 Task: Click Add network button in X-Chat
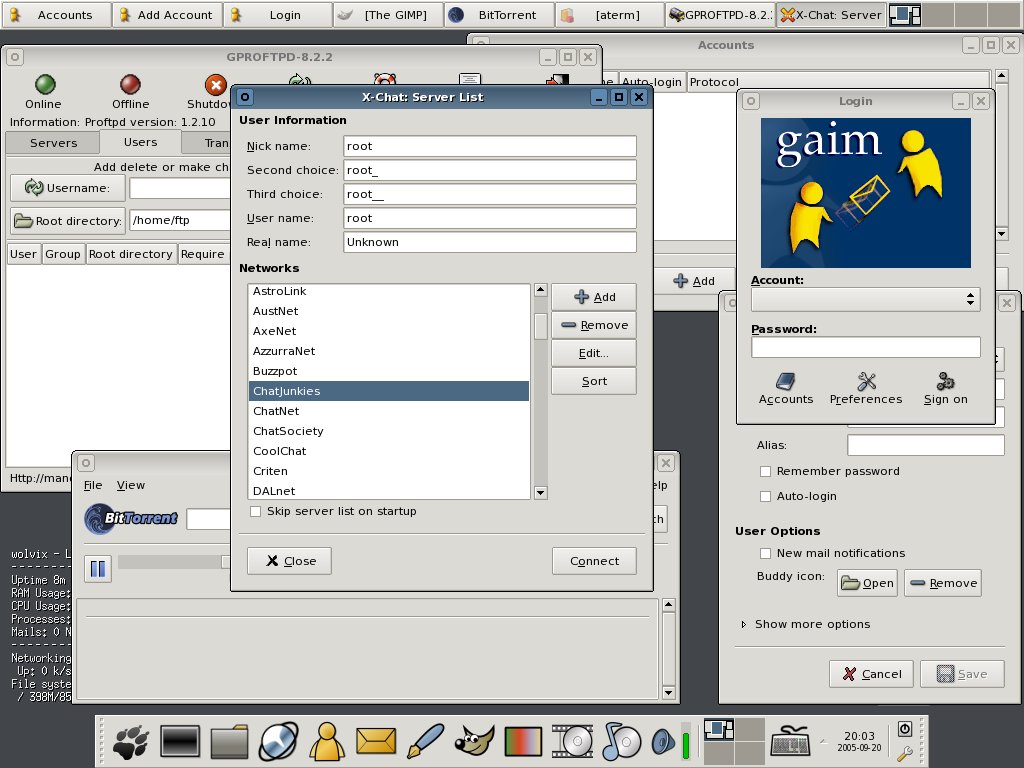tap(594, 297)
